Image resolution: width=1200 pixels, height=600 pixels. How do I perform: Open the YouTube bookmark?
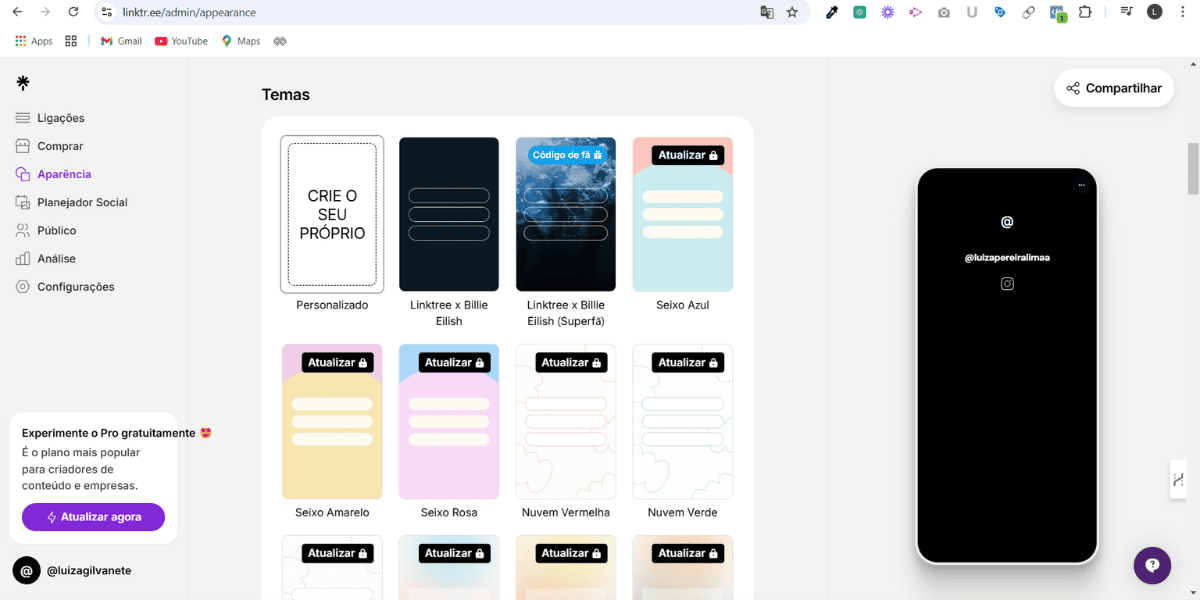click(180, 41)
